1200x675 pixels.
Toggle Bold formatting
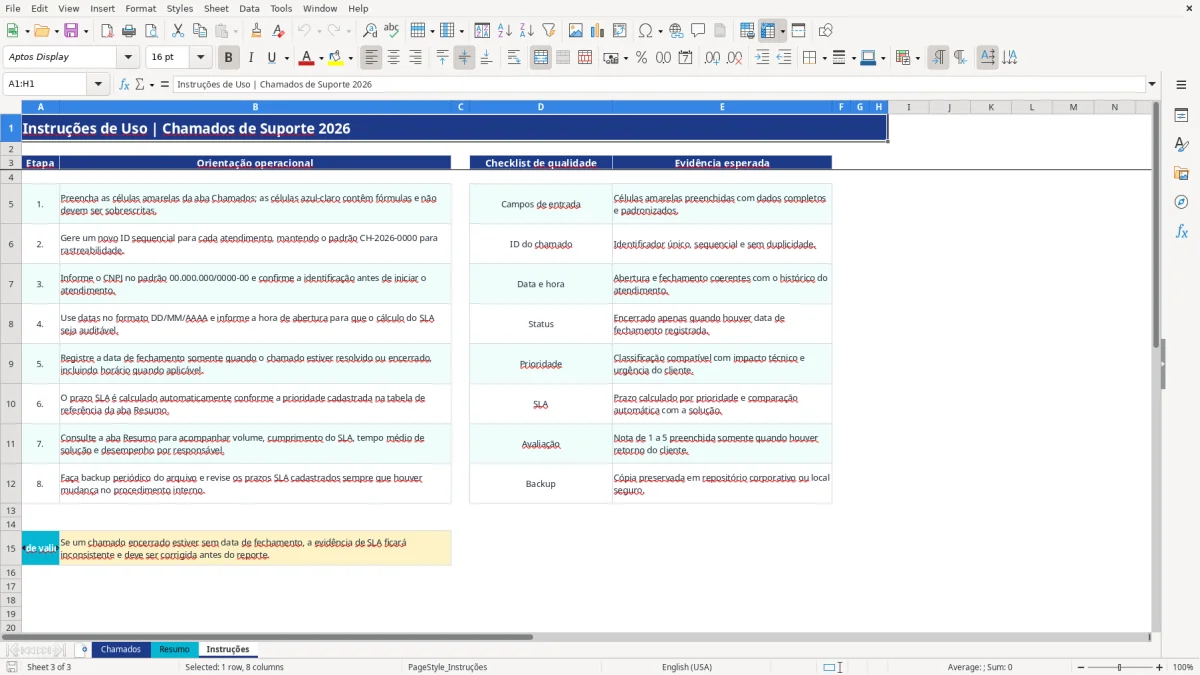pyautogui.click(x=229, y=58)
